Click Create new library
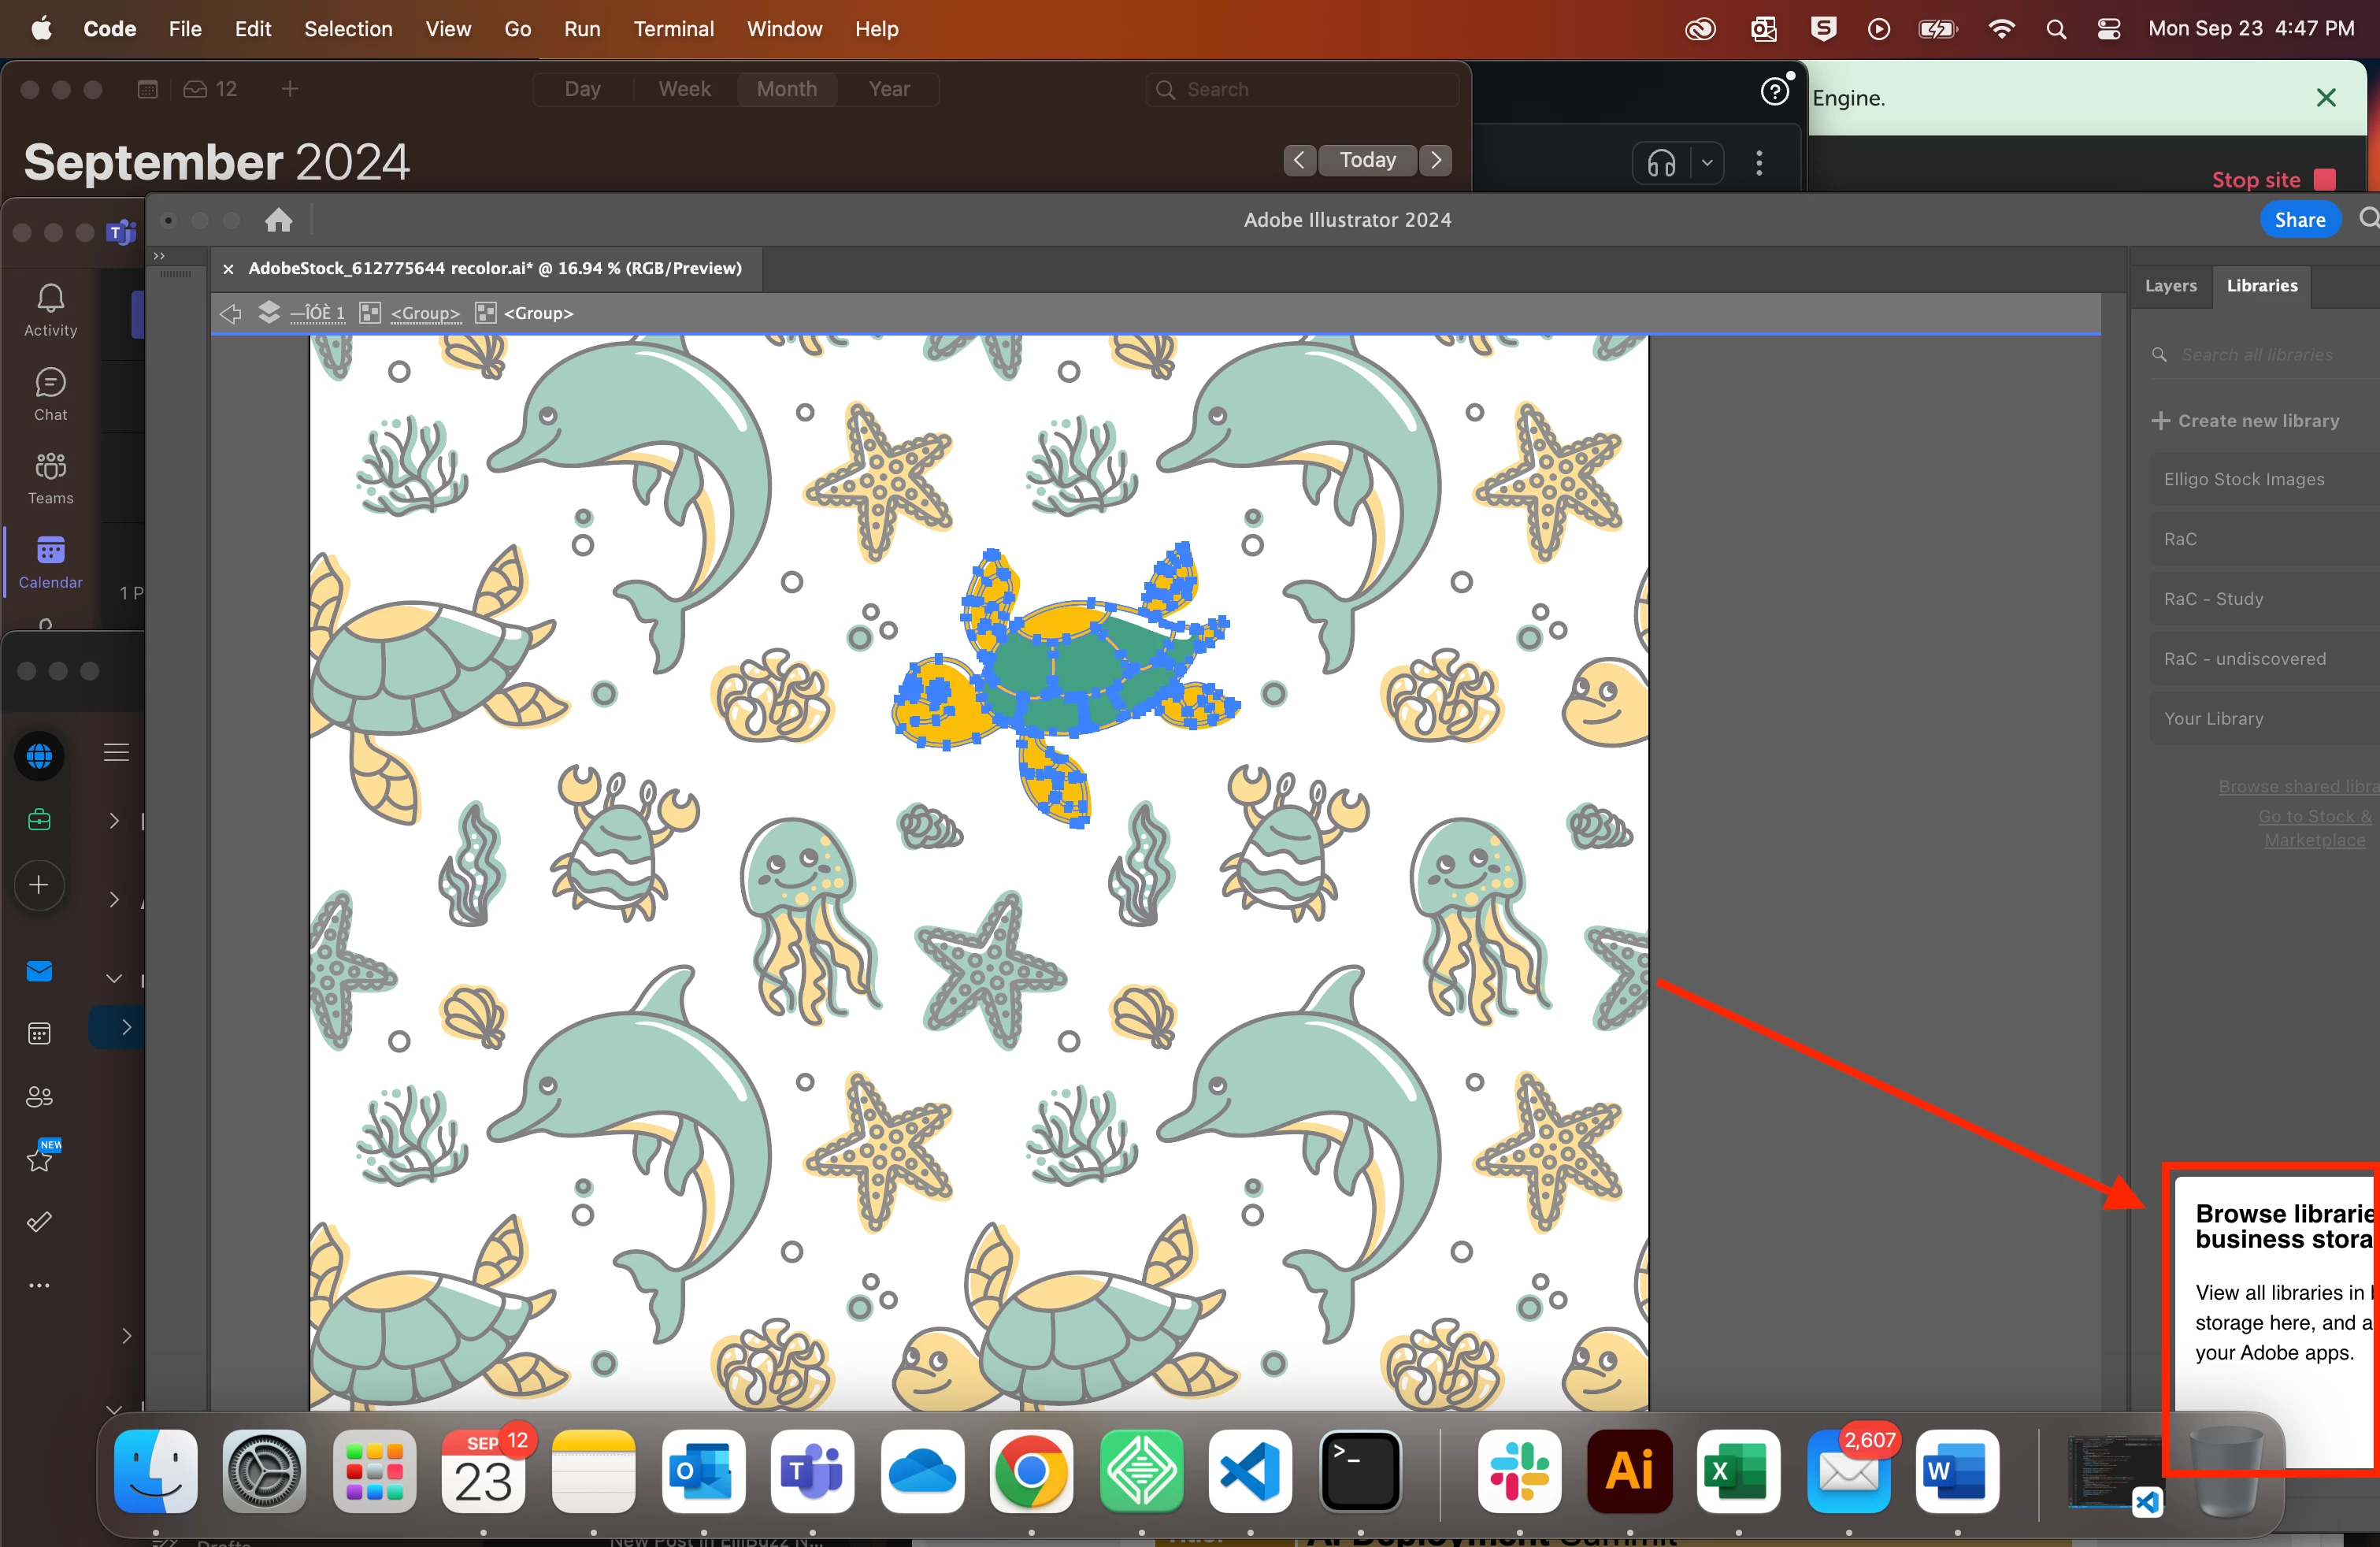The width and height of the screenshot is (2380, 1547). (x=2246, y=421)
